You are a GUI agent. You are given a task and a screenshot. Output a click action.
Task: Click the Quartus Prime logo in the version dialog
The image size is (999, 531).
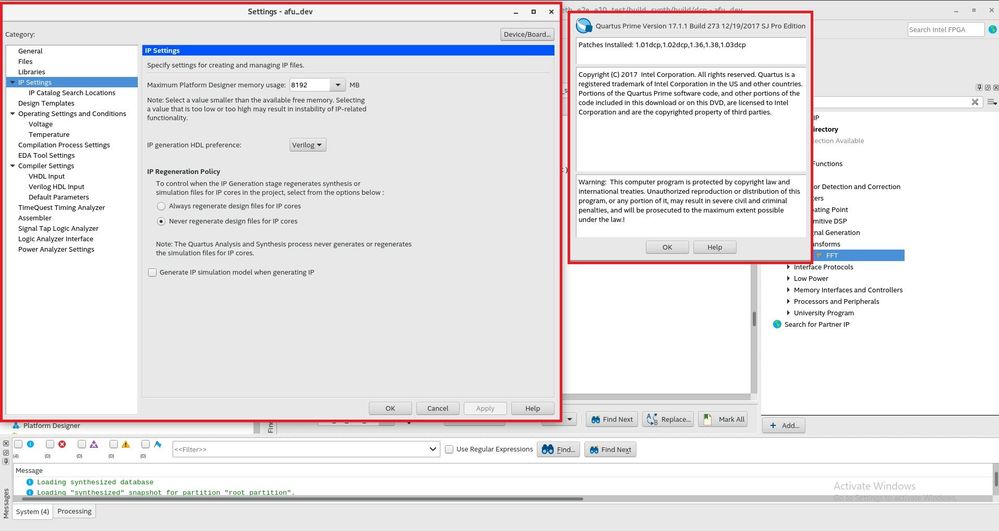[584, 25]
